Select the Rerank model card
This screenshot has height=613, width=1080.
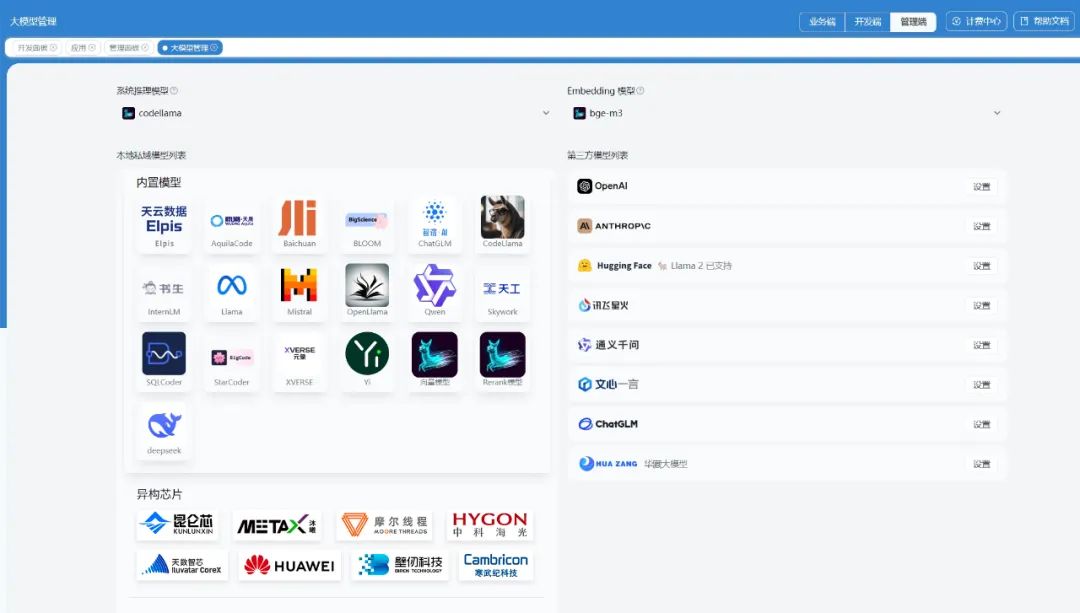502,362
